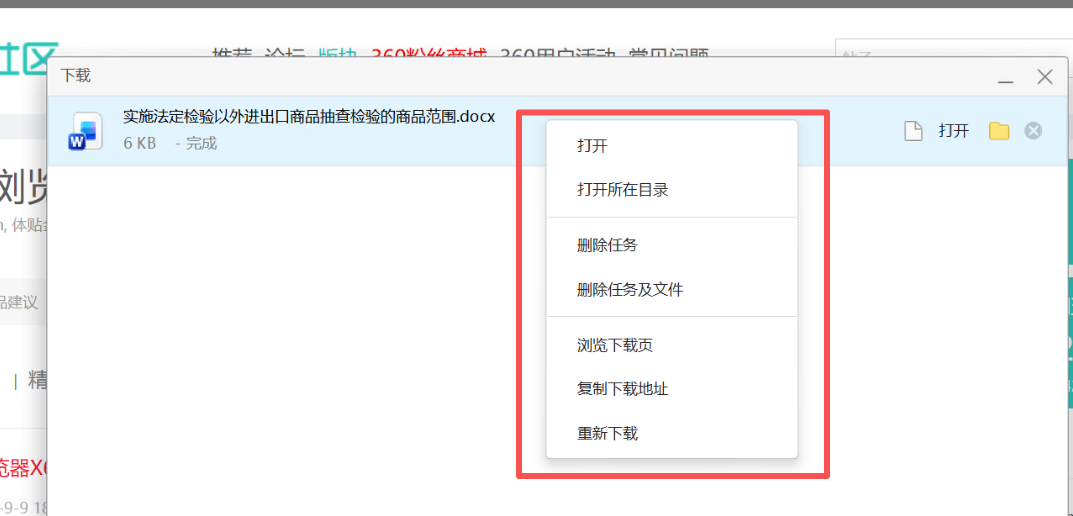
Task: Choose 删除任务及文件 menu entry
Action: [671, 289]
